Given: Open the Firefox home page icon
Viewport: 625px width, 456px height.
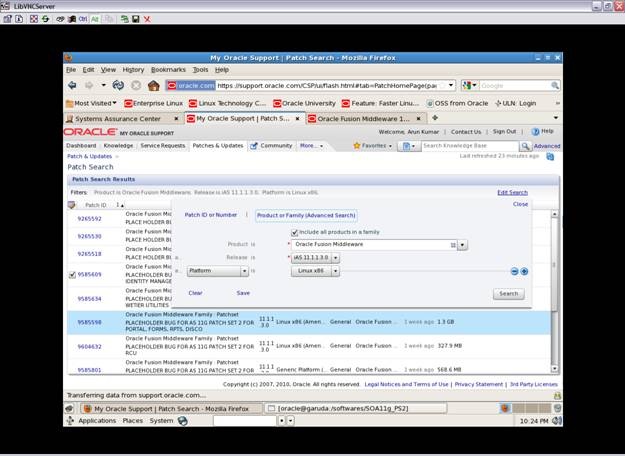Looking at the screenshot, I should (153, 85).
